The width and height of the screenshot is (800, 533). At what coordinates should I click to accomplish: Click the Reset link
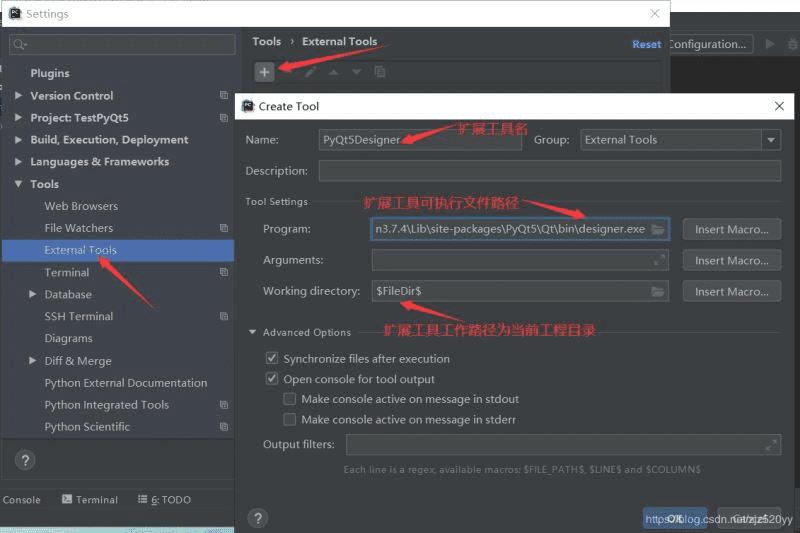pyautogui.click(x=646, y=44)
